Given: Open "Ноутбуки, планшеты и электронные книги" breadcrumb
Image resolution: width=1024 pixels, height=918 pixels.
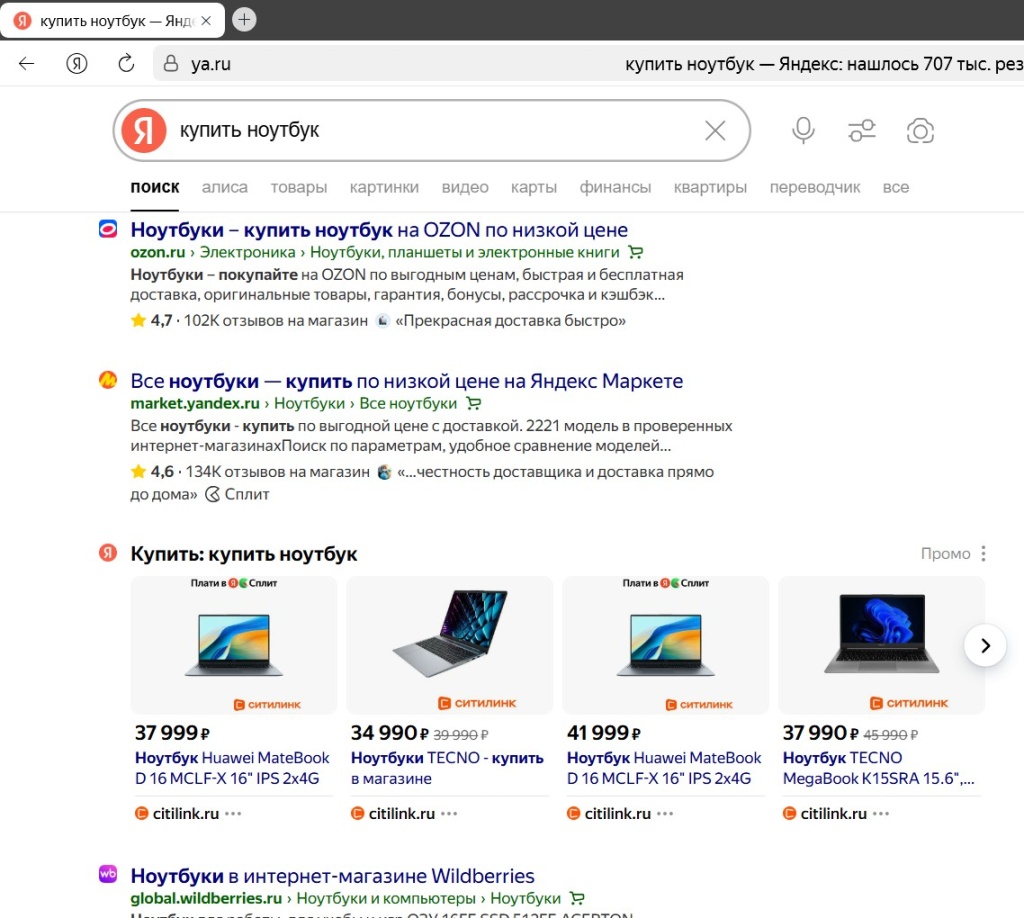Looking at the screenshot, I should [464, 252].
